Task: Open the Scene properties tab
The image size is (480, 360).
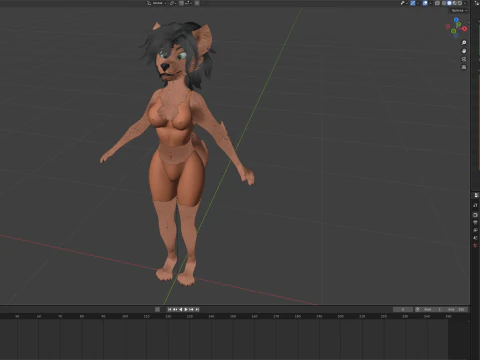Action: [475, 238]
